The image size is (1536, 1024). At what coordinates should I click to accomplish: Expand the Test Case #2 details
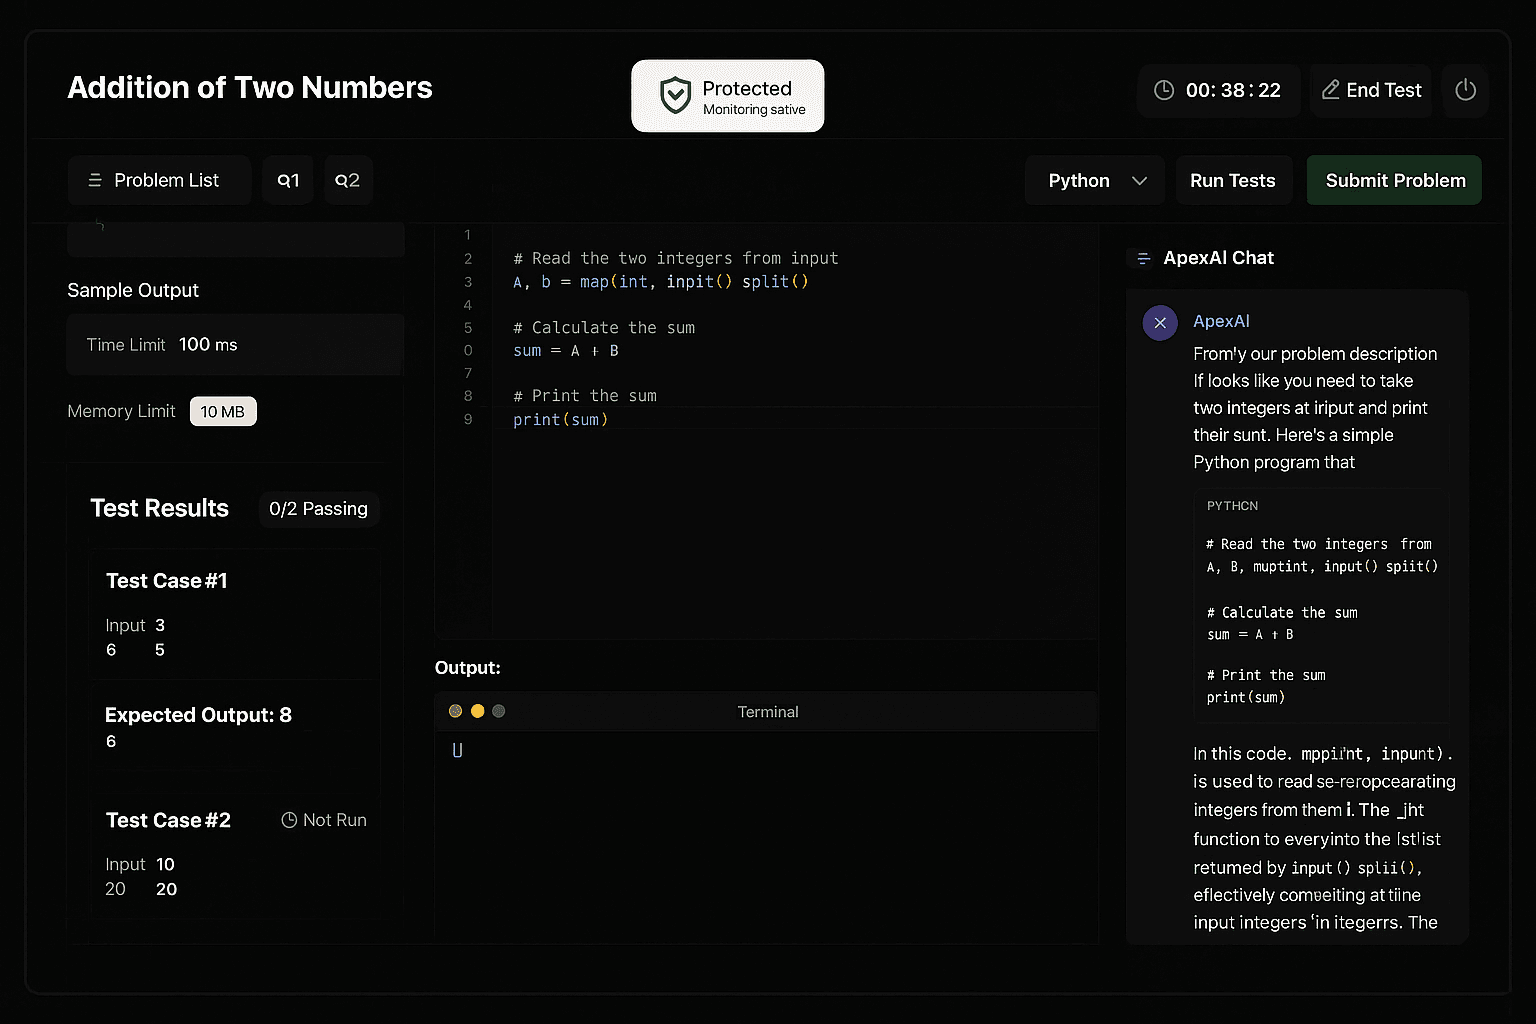pos(168,820)
